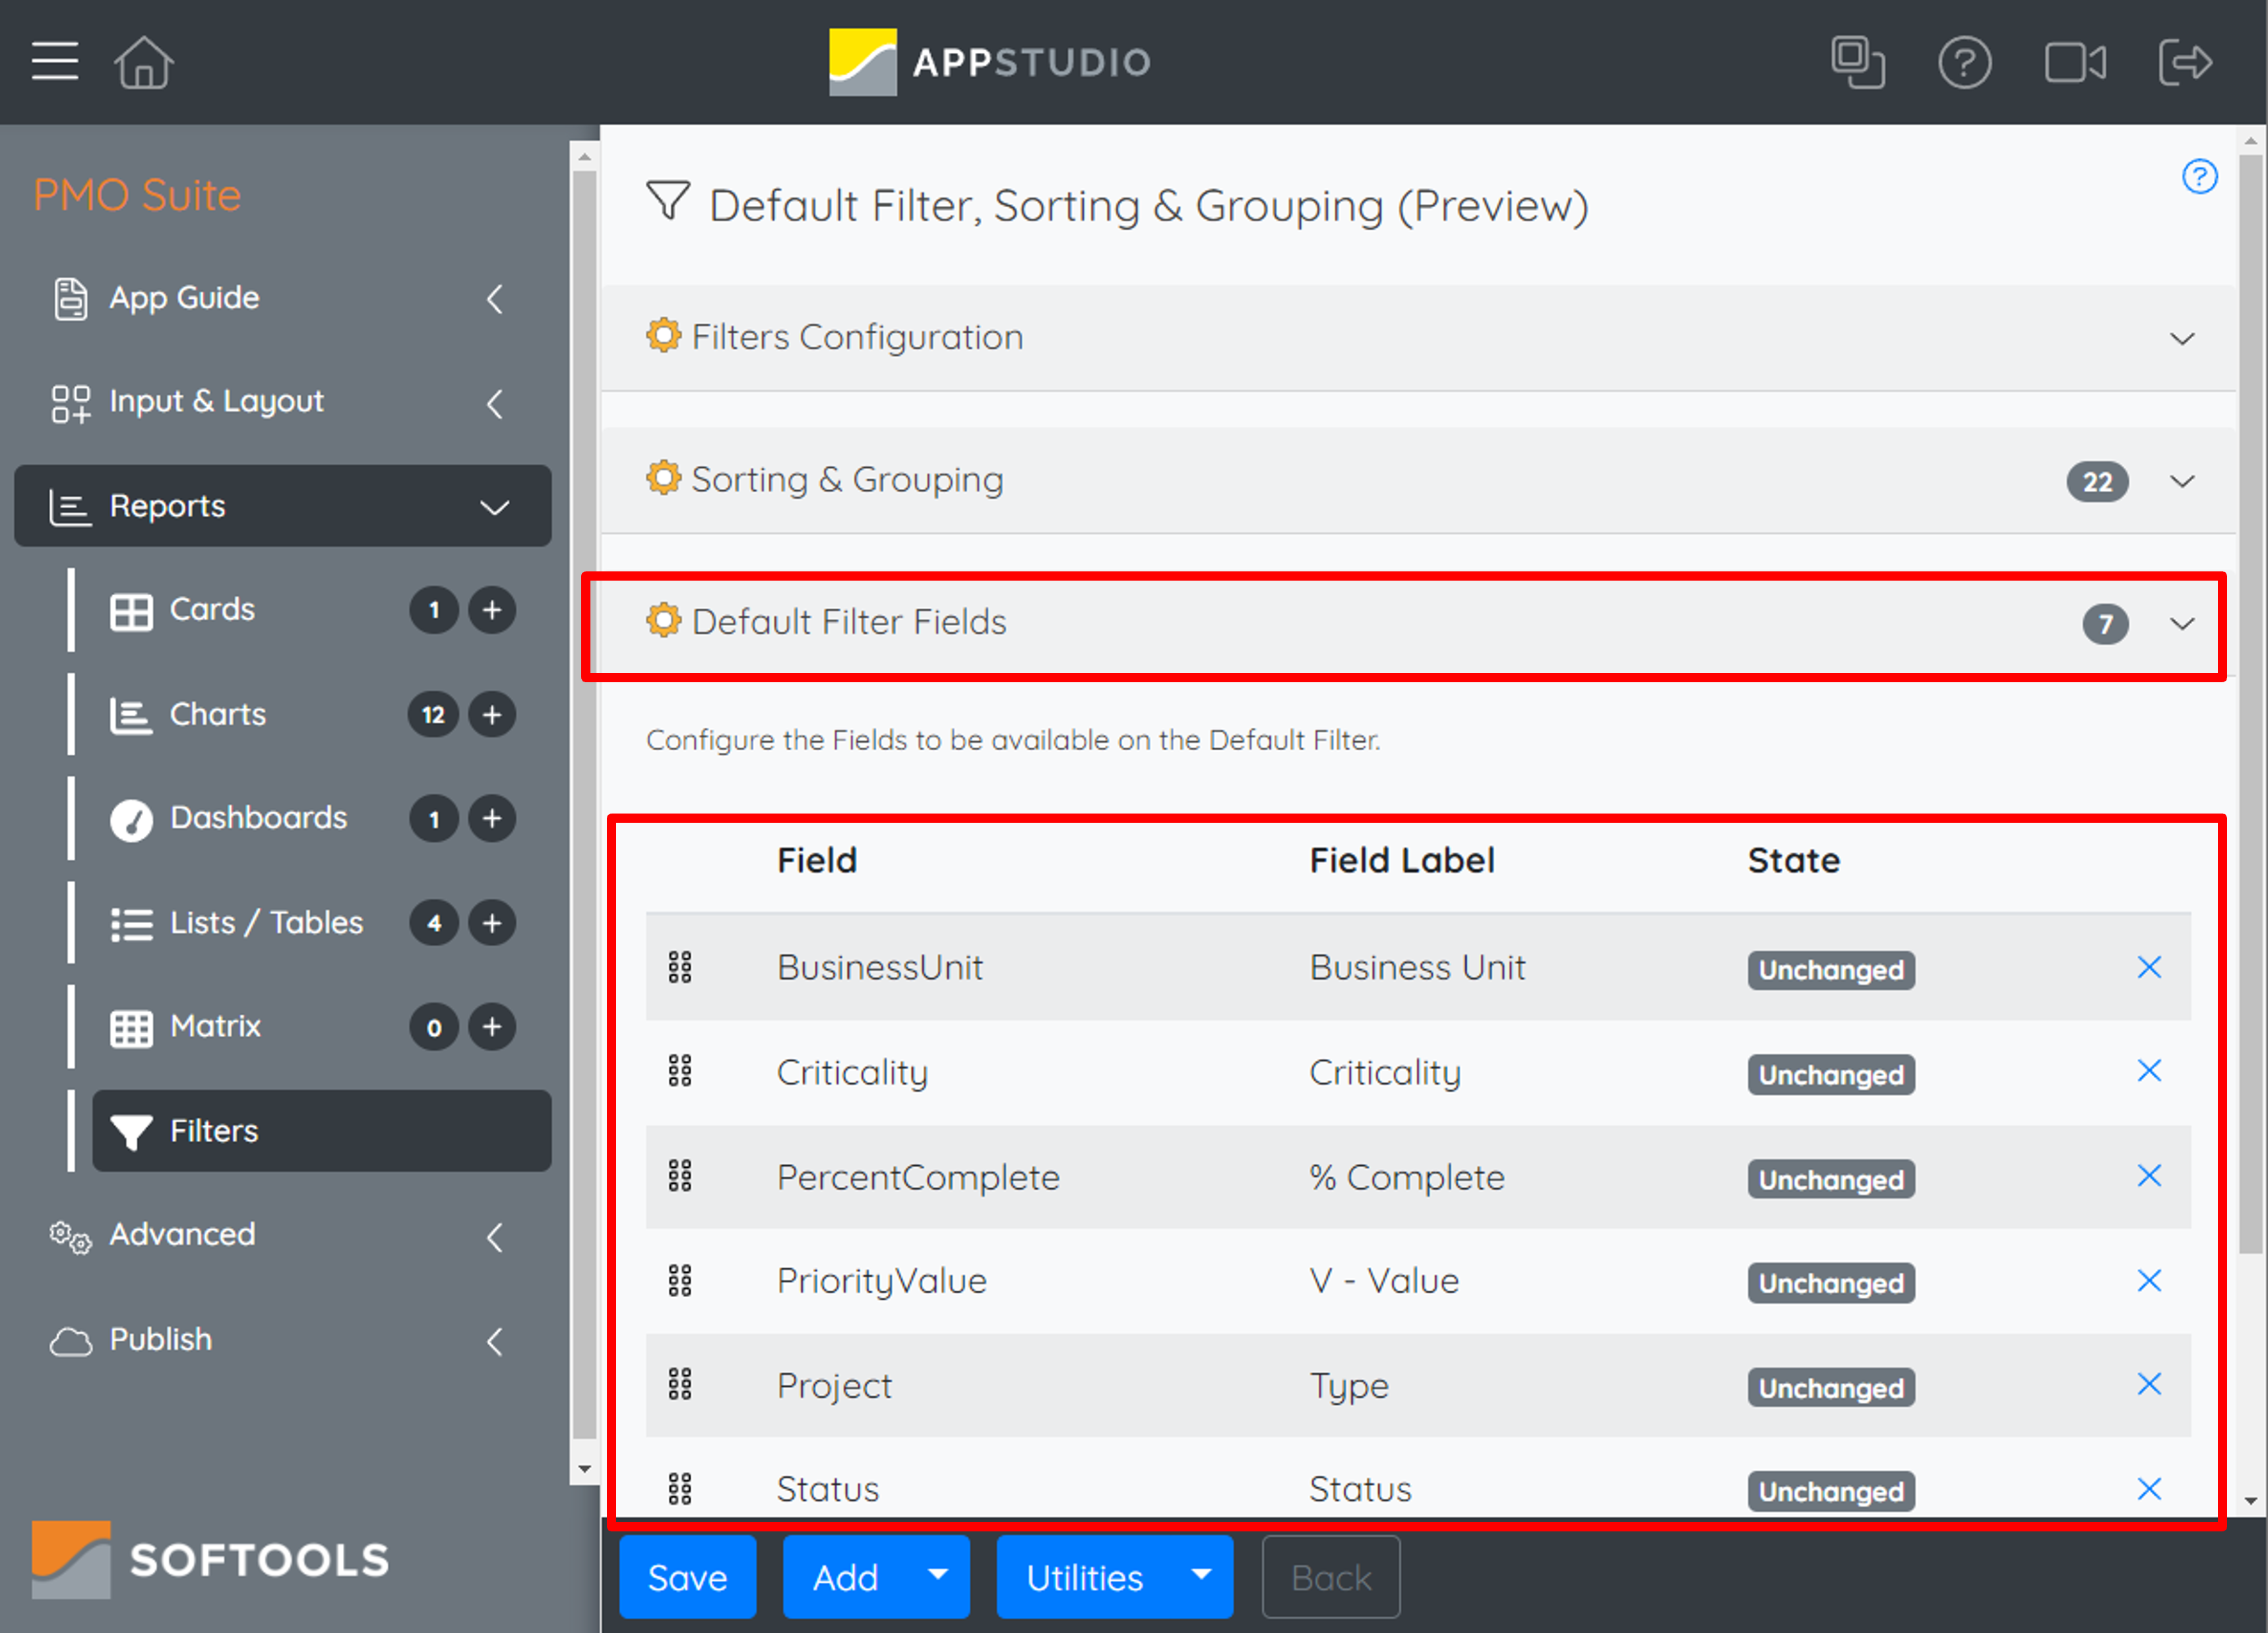The height and width of the screenshot is (1633, 2268).
Task: Grab the drag handle for PriorityValue row
Action: coord(680,1280)
